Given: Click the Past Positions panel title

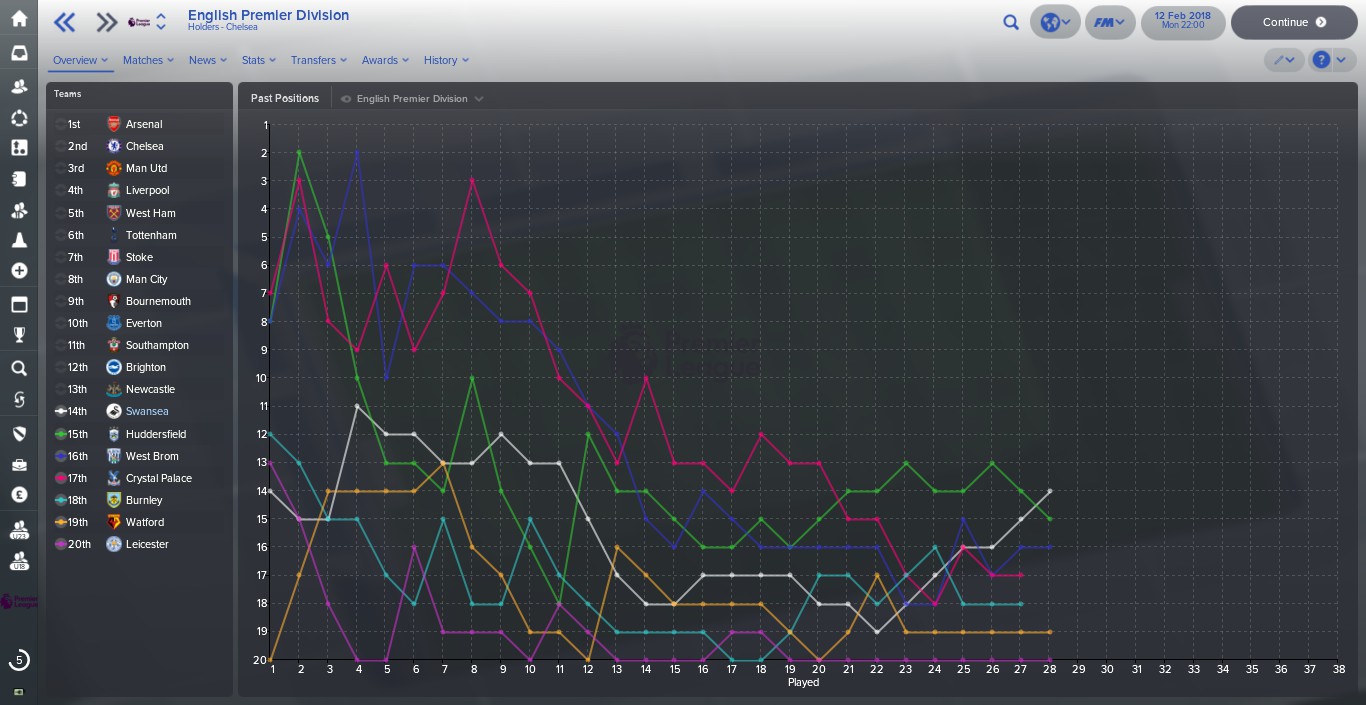Looking at the screenshot, I should click(285, 98).
